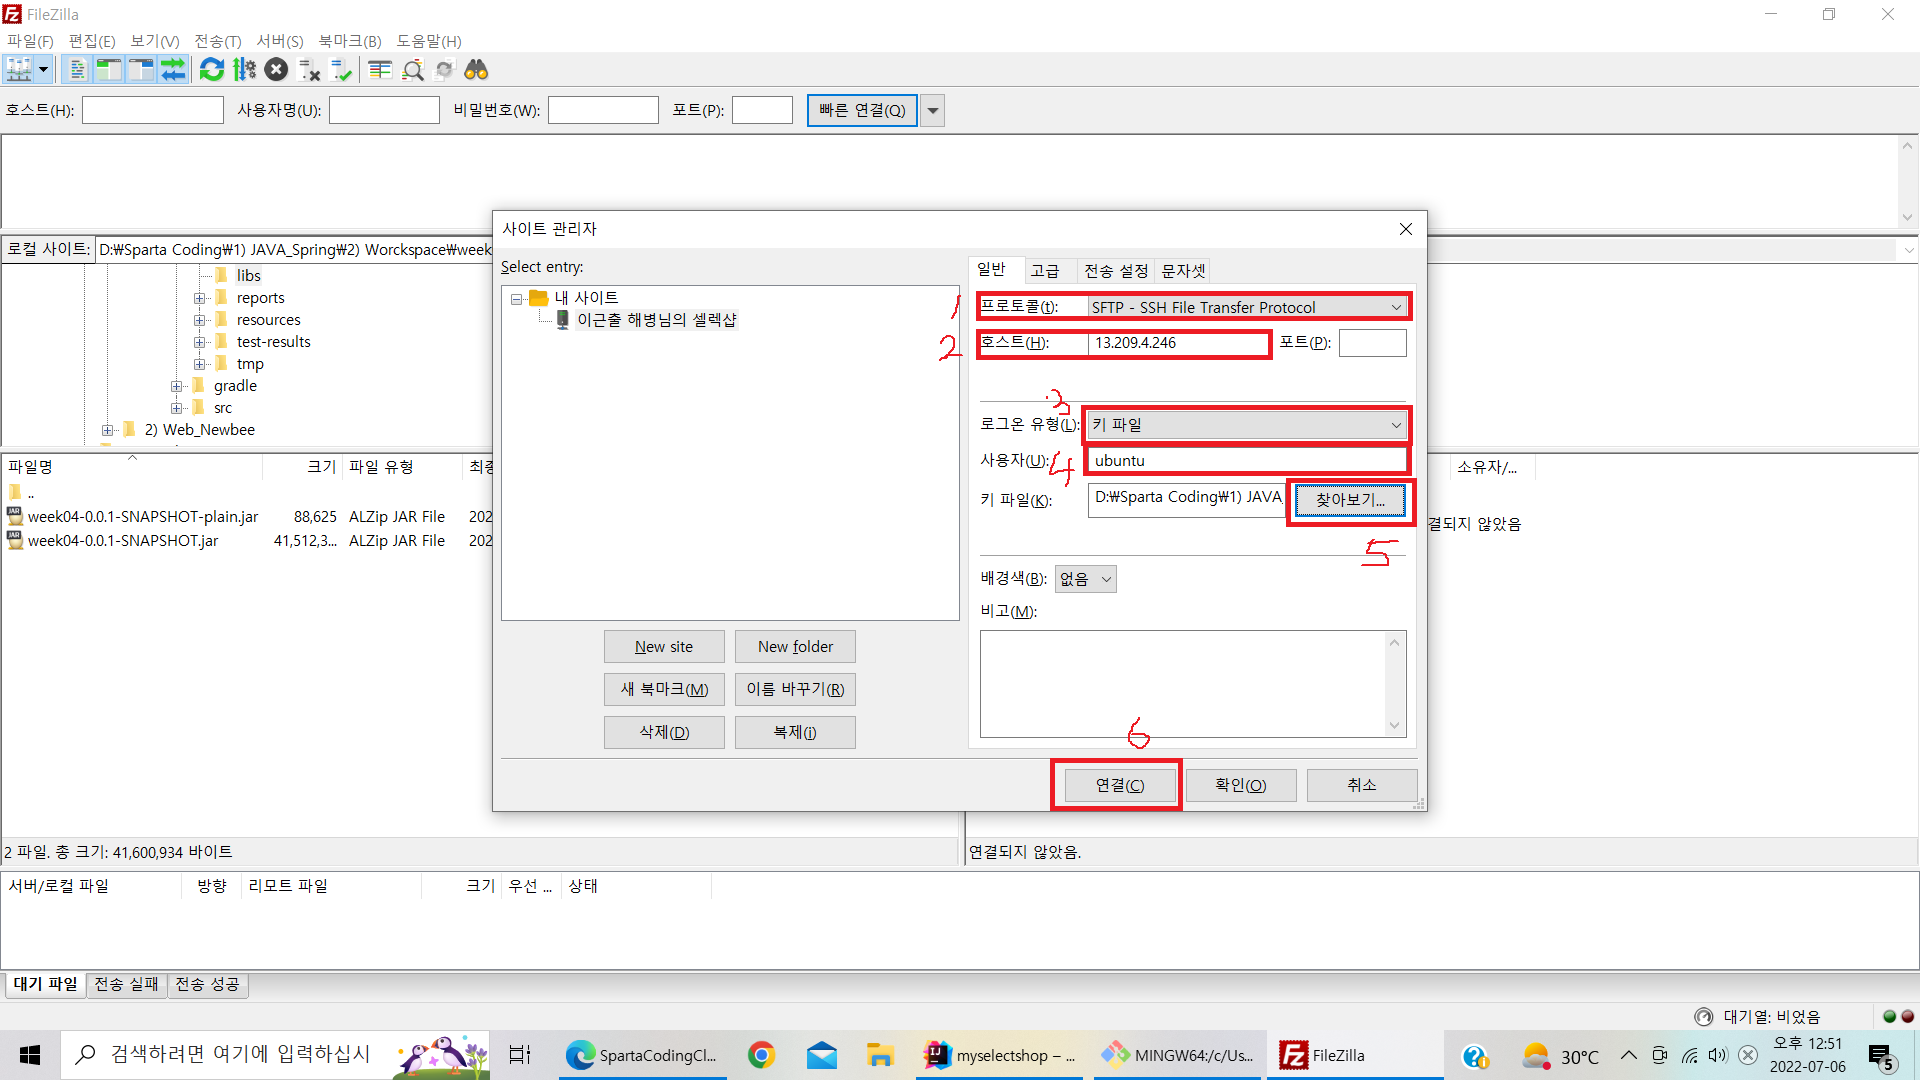The width and height of the screenshot is (1920, 1080).
Task: Open the 로그온 유형 키 파일 dropdown
Action: [1247, 425]
